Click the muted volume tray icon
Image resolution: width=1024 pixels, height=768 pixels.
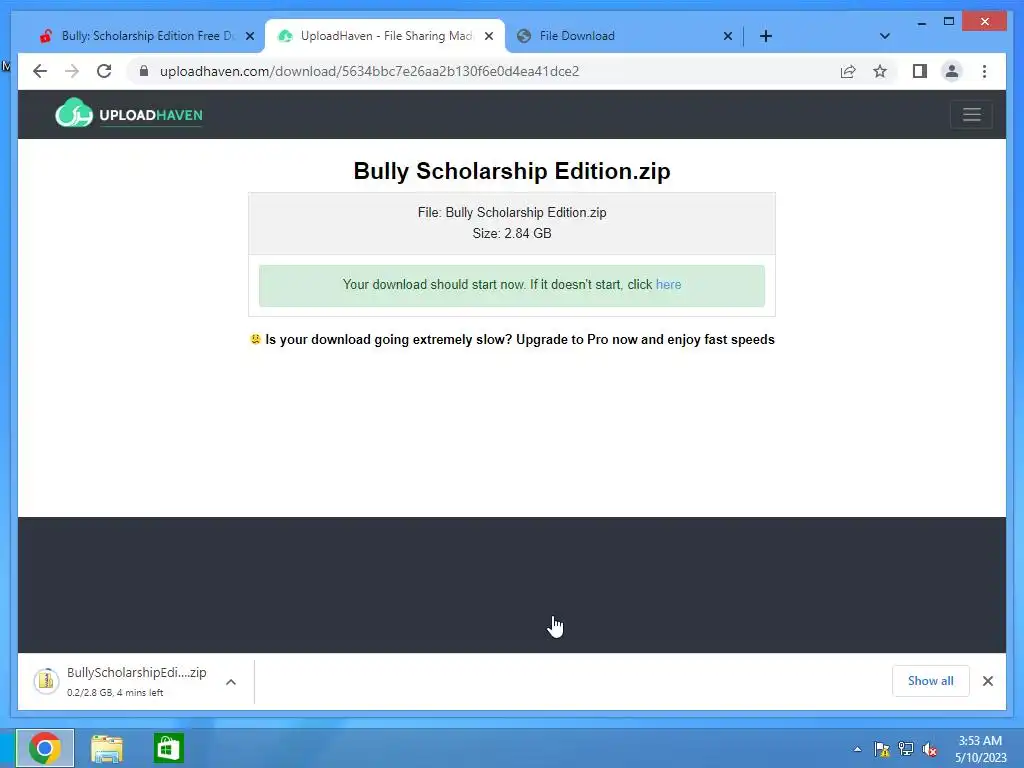coord(930,749)
